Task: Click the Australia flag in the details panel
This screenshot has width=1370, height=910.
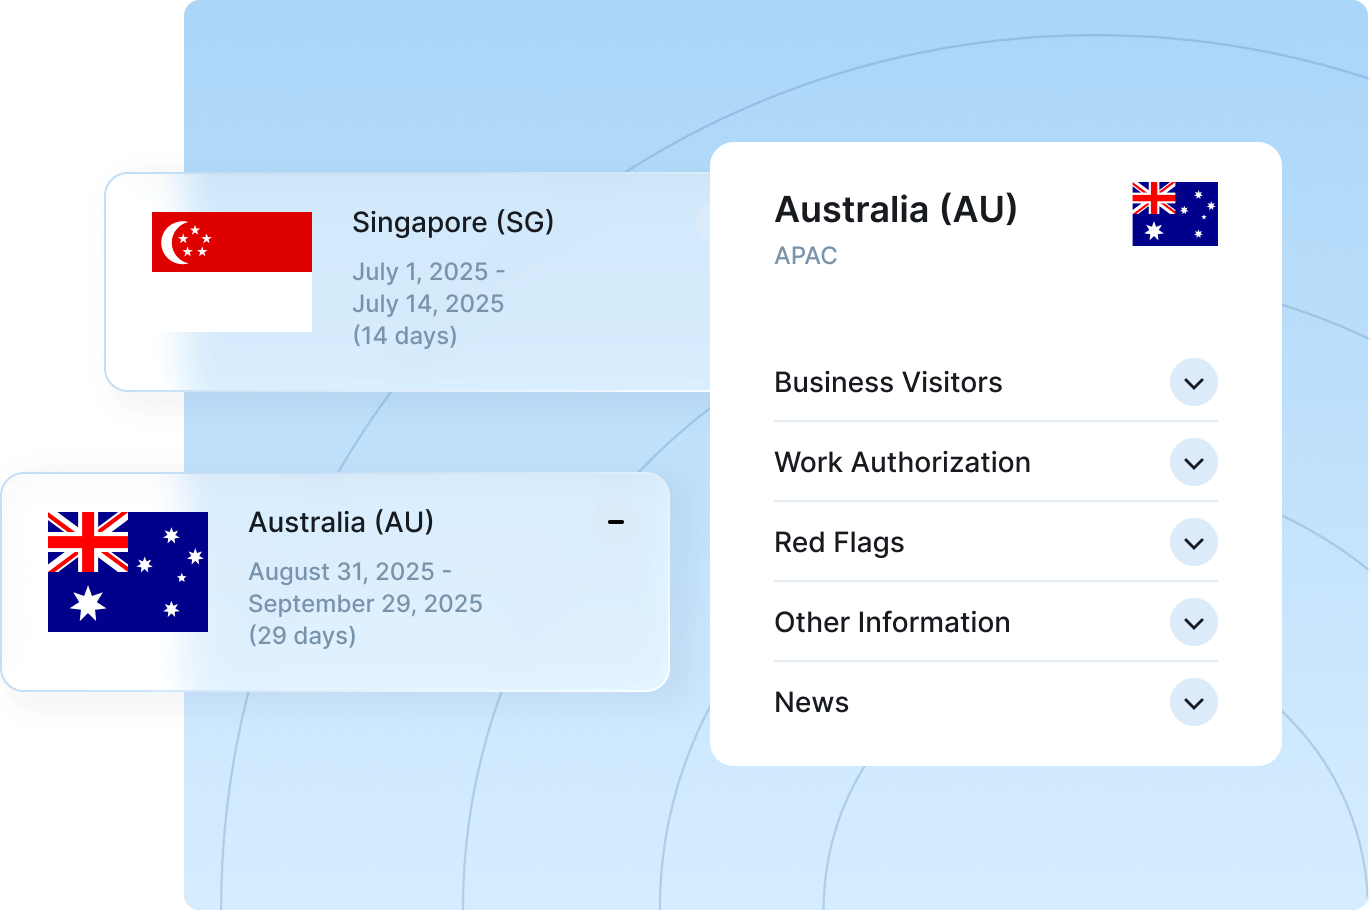Action: pos(1174,214)
